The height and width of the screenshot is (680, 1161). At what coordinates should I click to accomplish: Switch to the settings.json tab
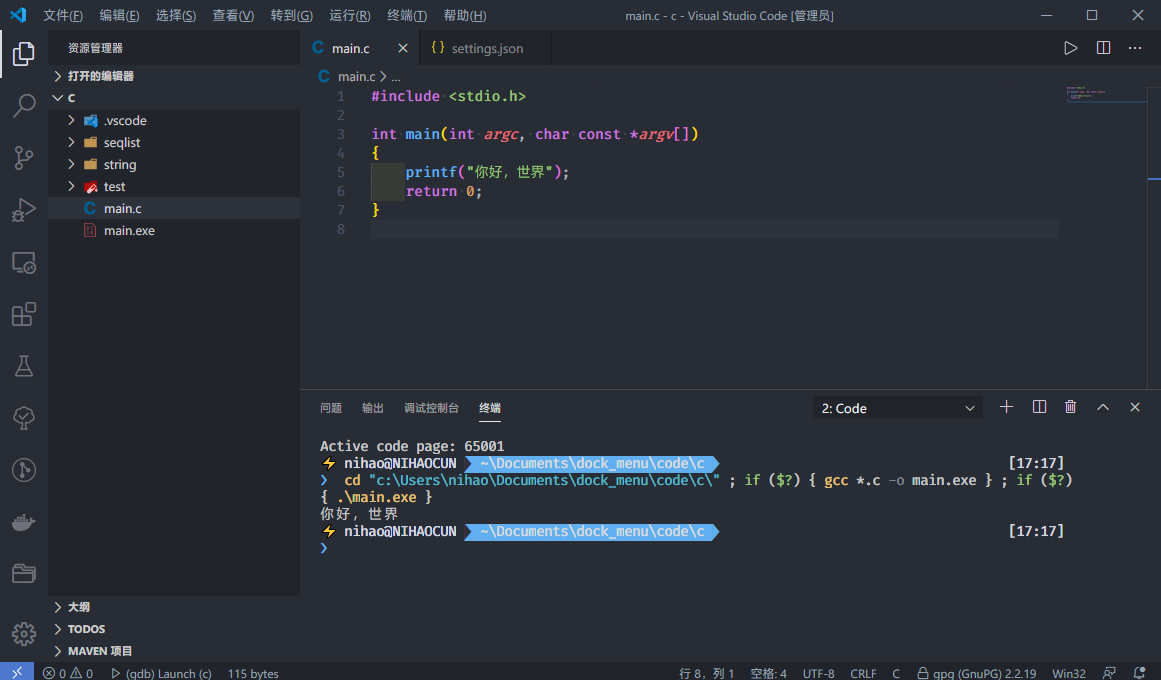tap(486, 48)
